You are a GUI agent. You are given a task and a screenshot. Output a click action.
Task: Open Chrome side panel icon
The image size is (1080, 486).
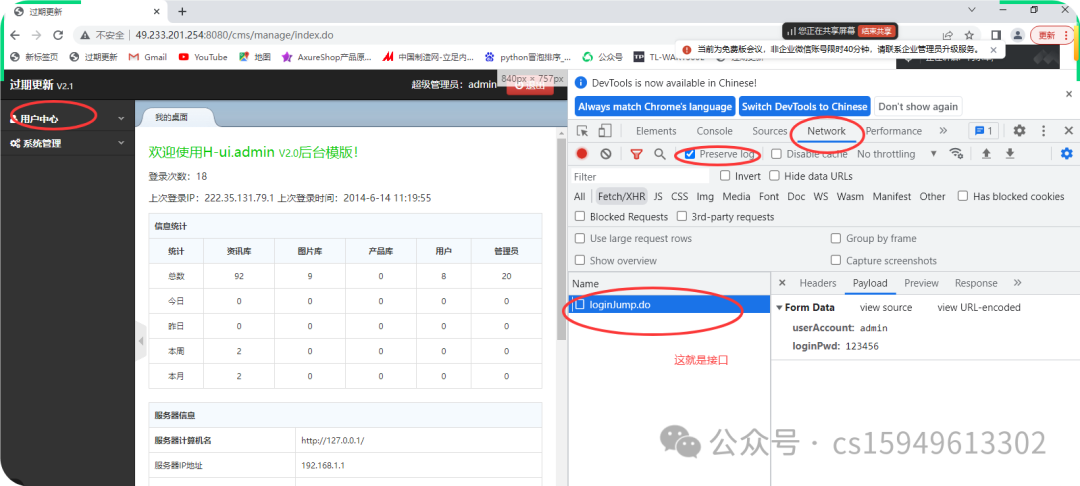(996, 35)
